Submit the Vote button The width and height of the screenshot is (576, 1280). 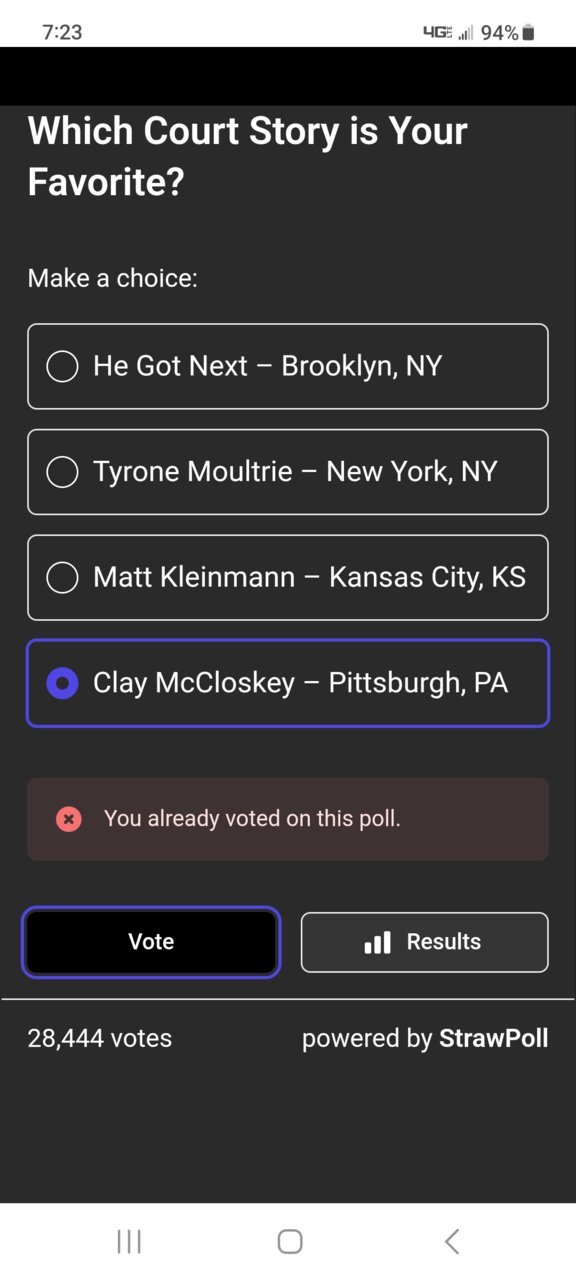pyautogui.click(x=151, y=942)
